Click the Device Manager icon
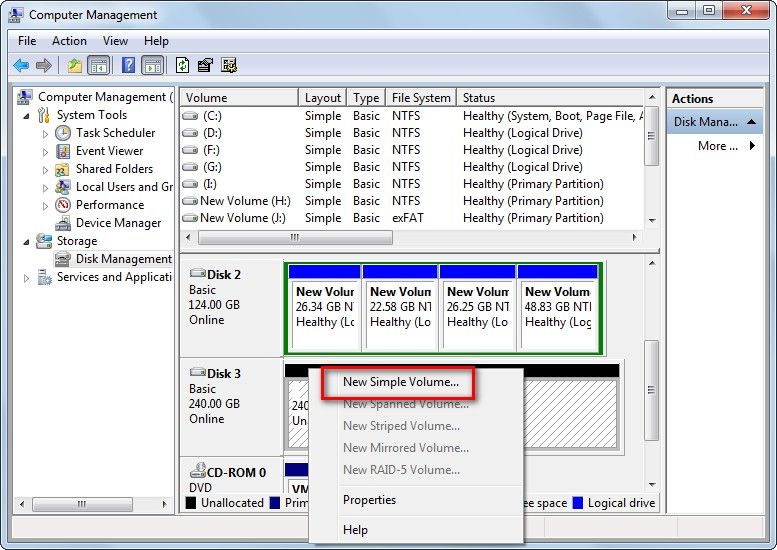777x550 pixels. click(x=63, y=223)
